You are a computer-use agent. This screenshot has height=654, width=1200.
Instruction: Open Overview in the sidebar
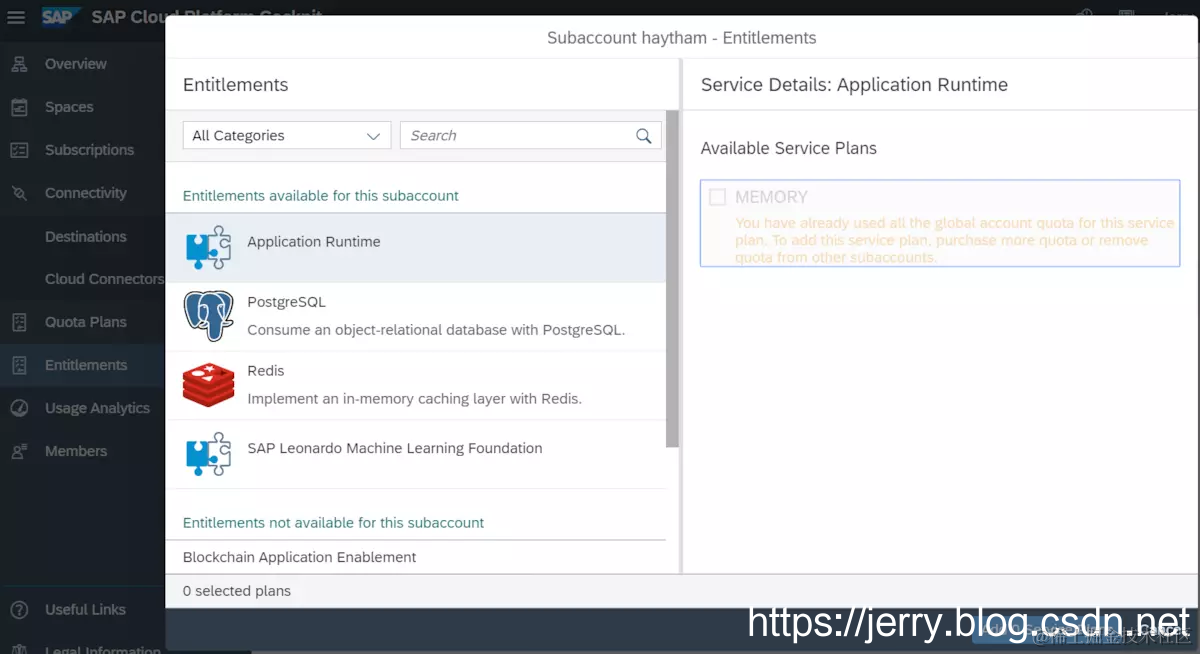pyautogui.click(x=76, y=64)
